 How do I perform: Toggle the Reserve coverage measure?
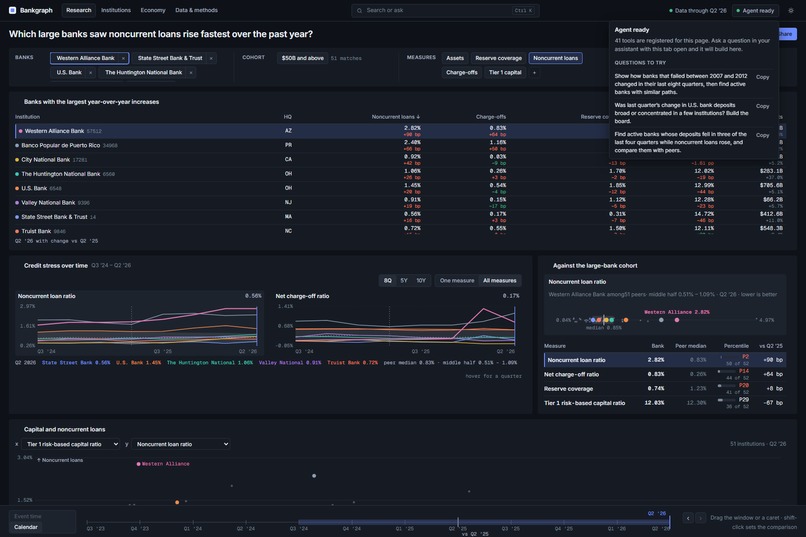point(498,58)
